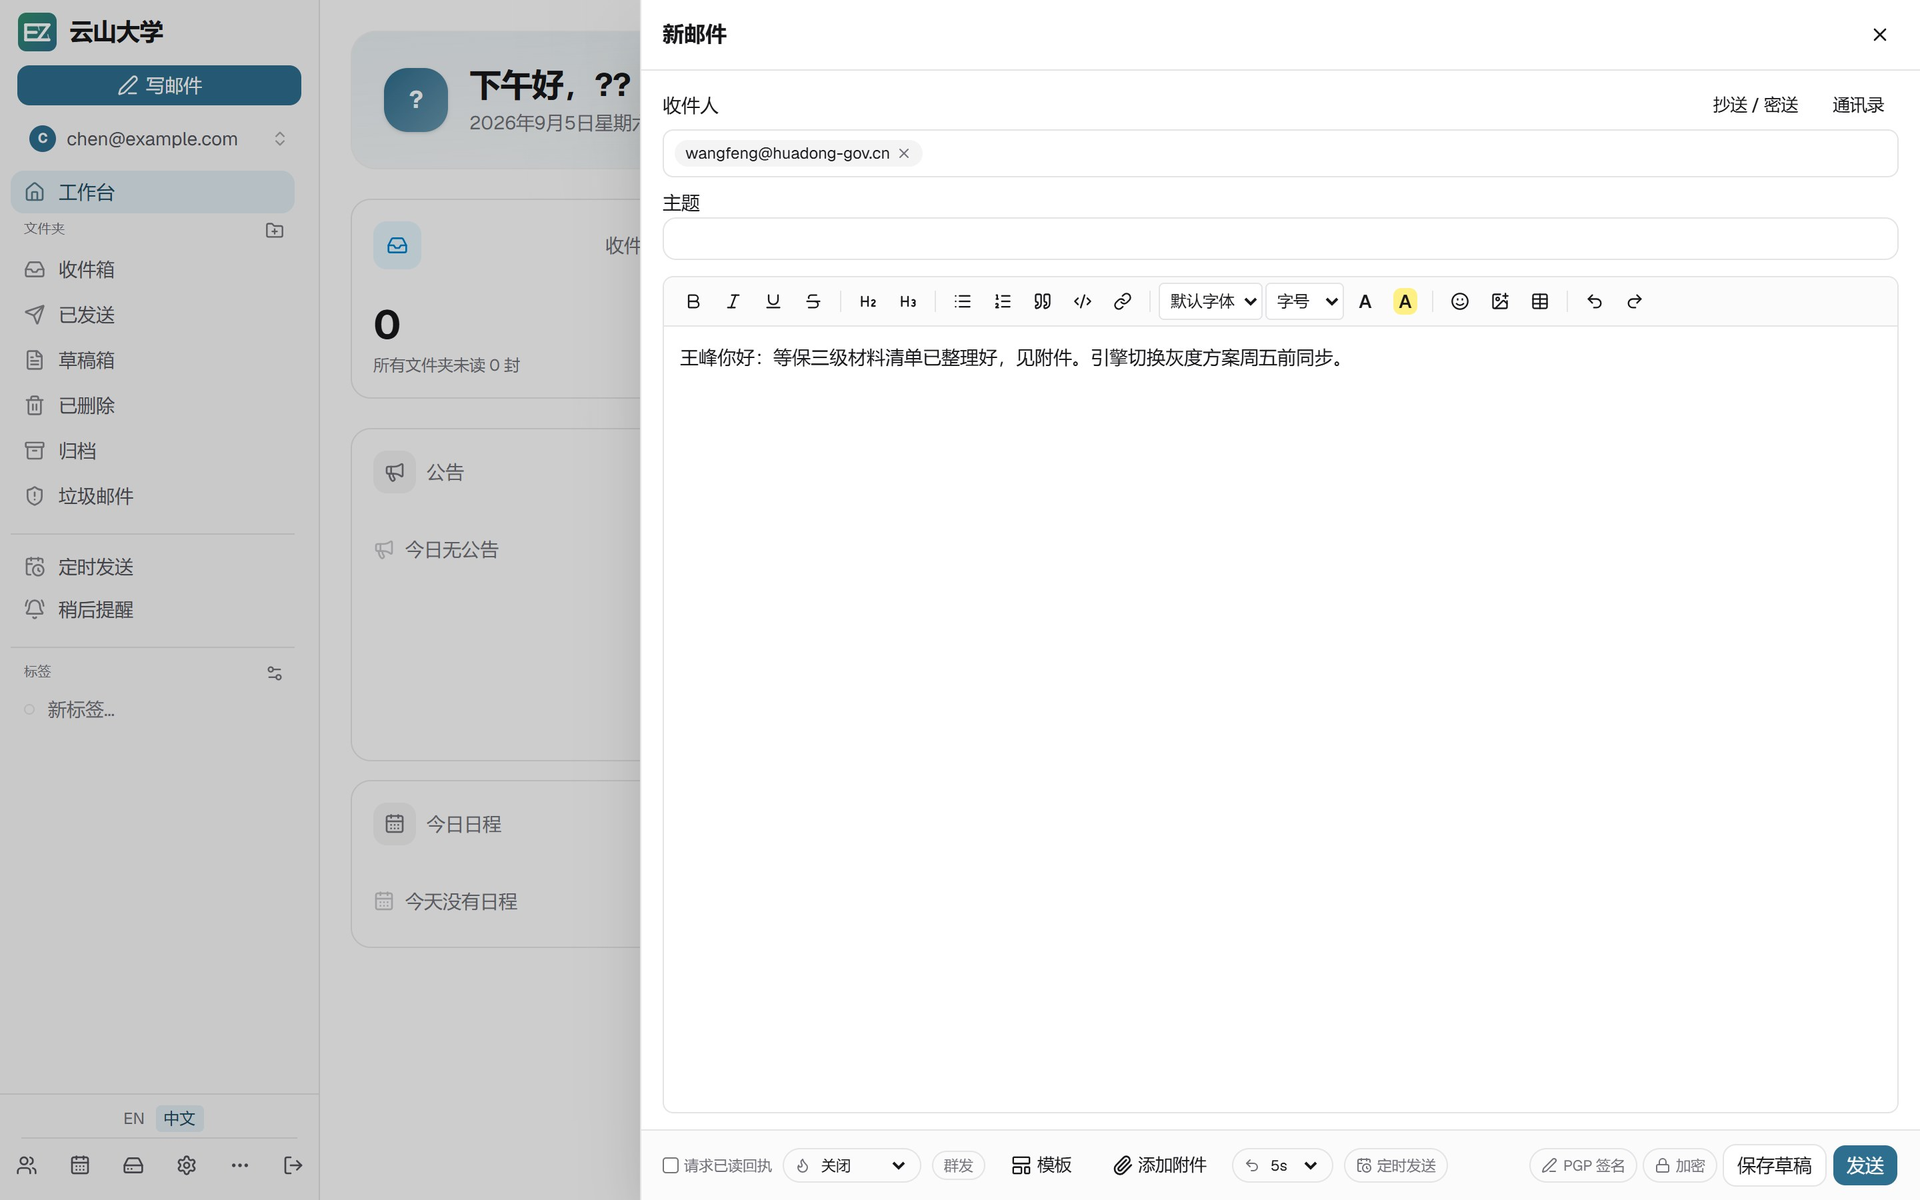Insert a block quote
This screenshot has width=1920, height=1200.
point(1043,301)
